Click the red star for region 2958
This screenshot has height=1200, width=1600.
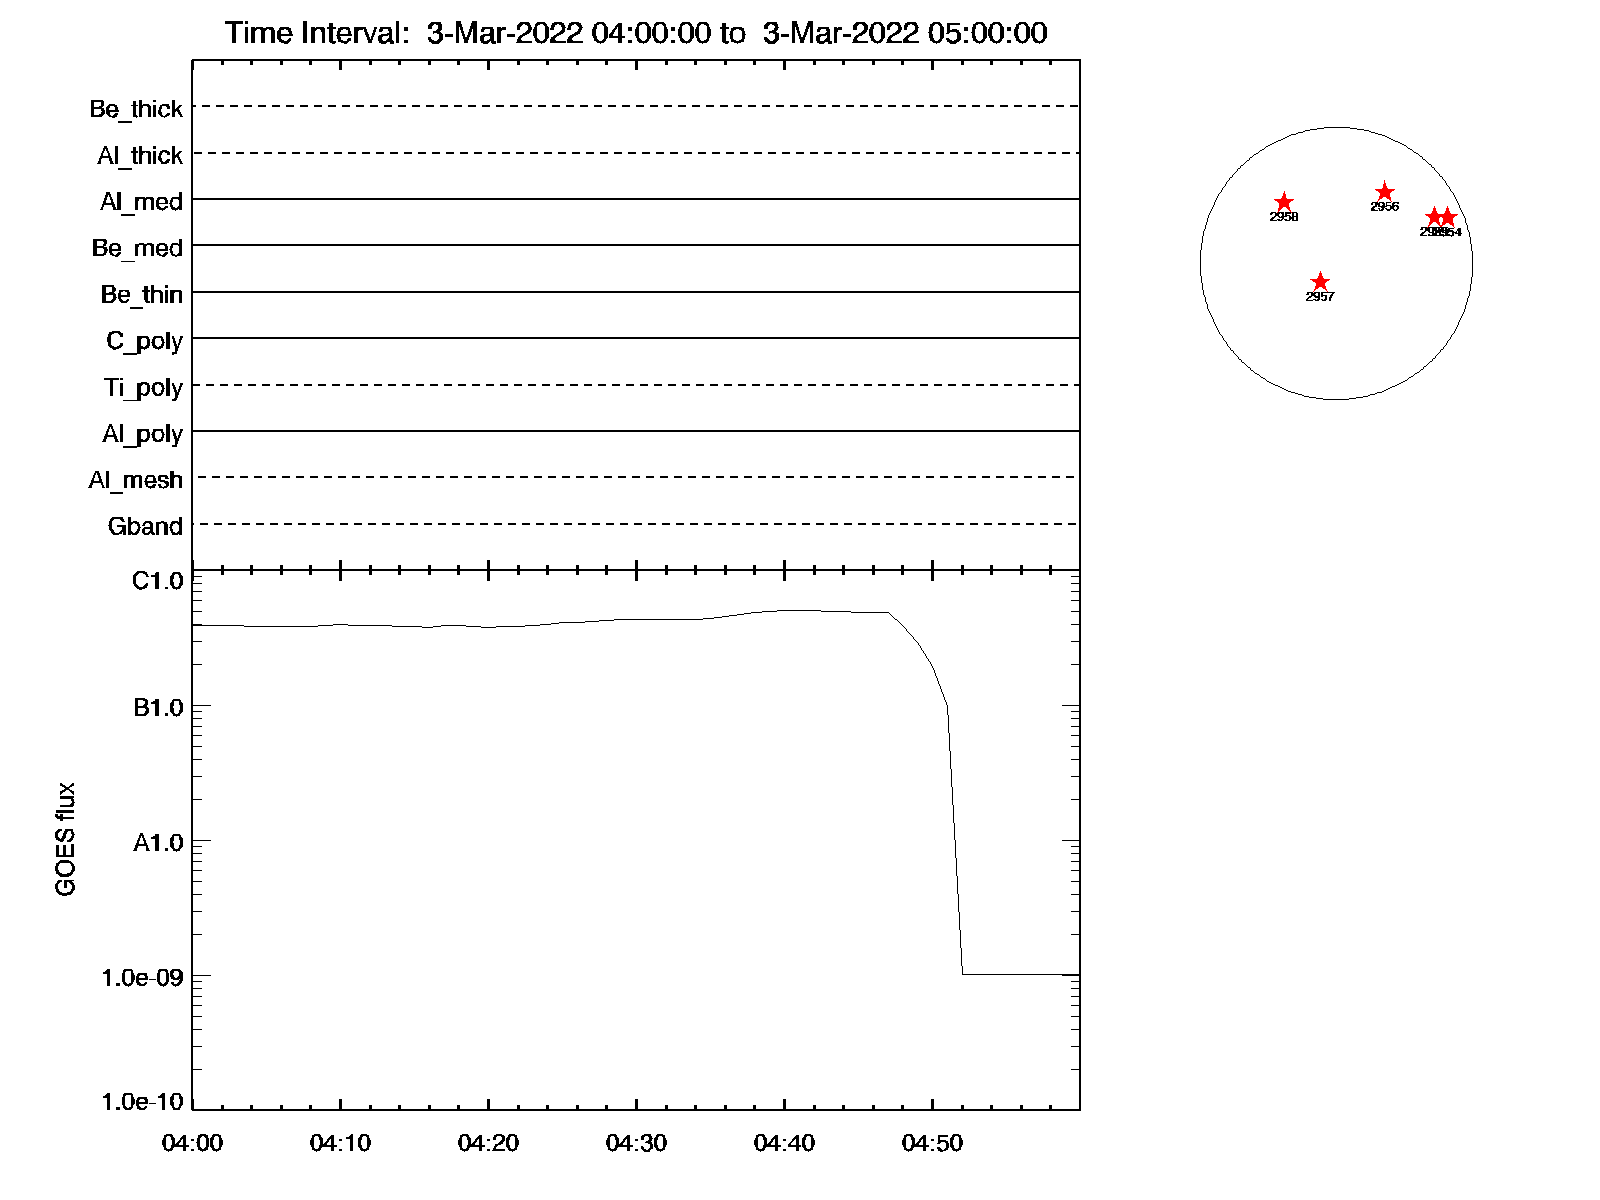pyautogui.click(x=1284, y=203)
